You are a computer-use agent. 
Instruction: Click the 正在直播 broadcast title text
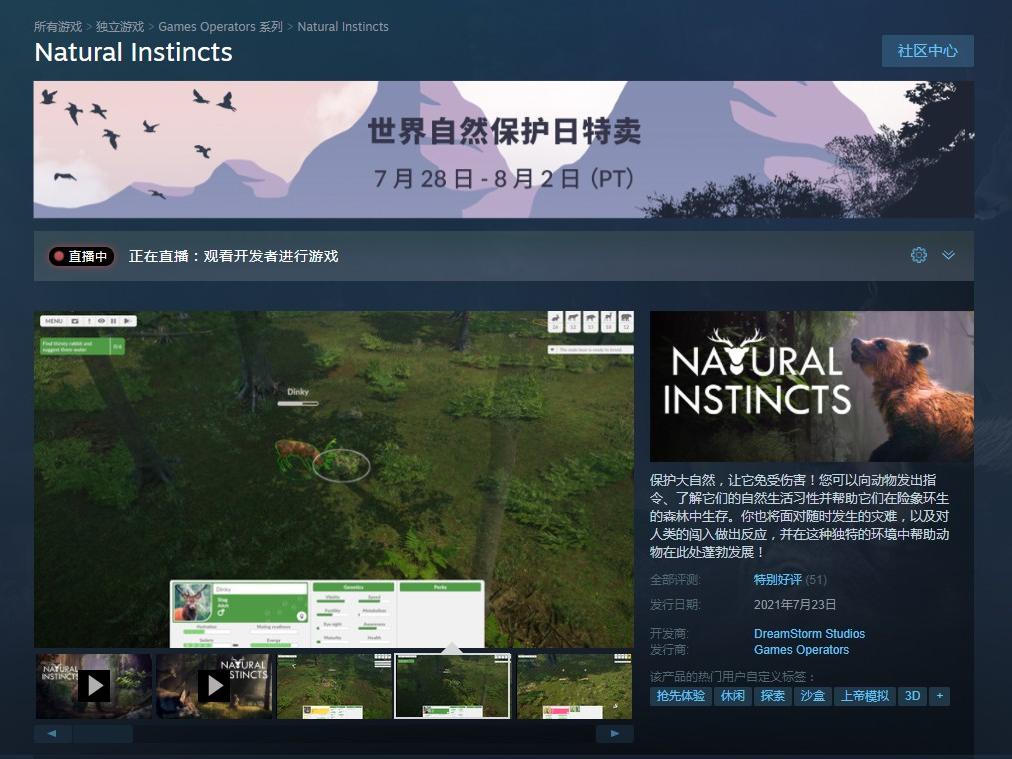click(234, 256)
